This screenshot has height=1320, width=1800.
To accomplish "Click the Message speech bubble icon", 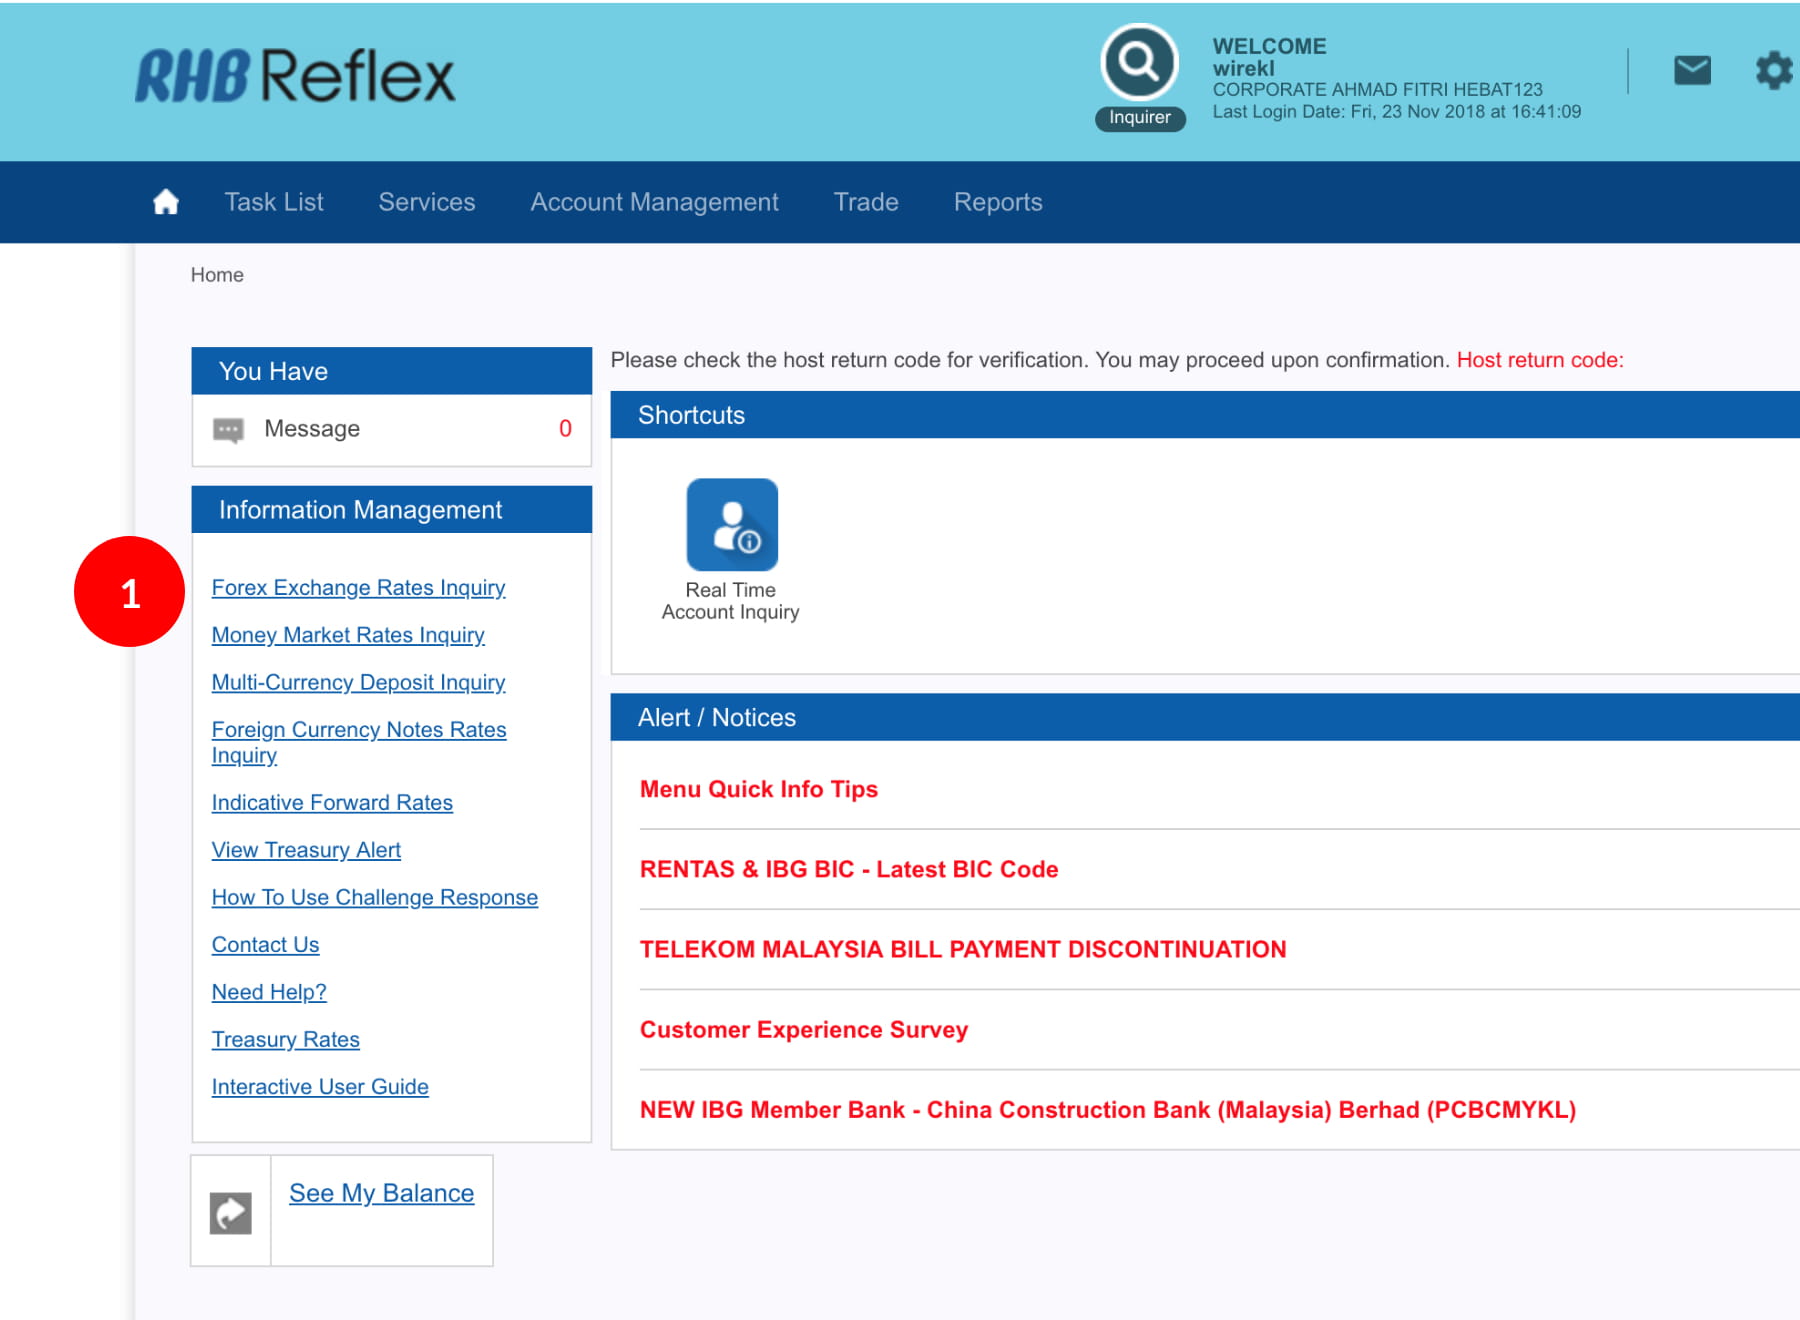I will (228, 430).
